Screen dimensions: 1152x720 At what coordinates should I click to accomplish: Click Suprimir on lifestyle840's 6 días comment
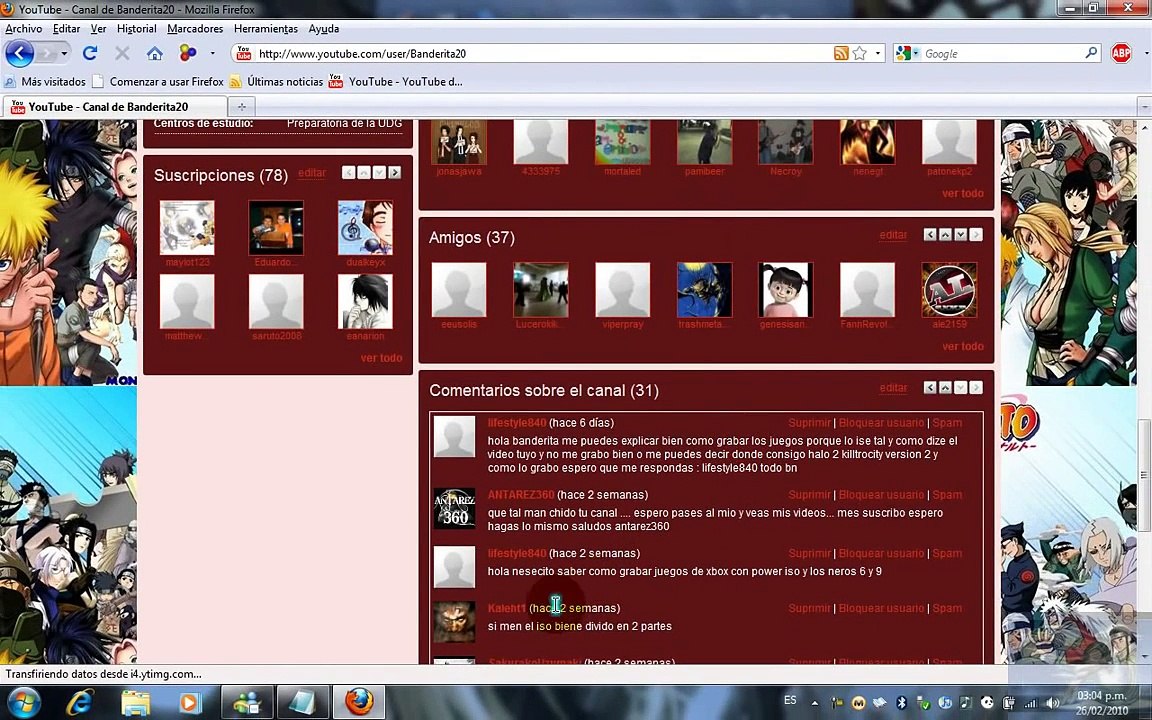pos(809,422)
